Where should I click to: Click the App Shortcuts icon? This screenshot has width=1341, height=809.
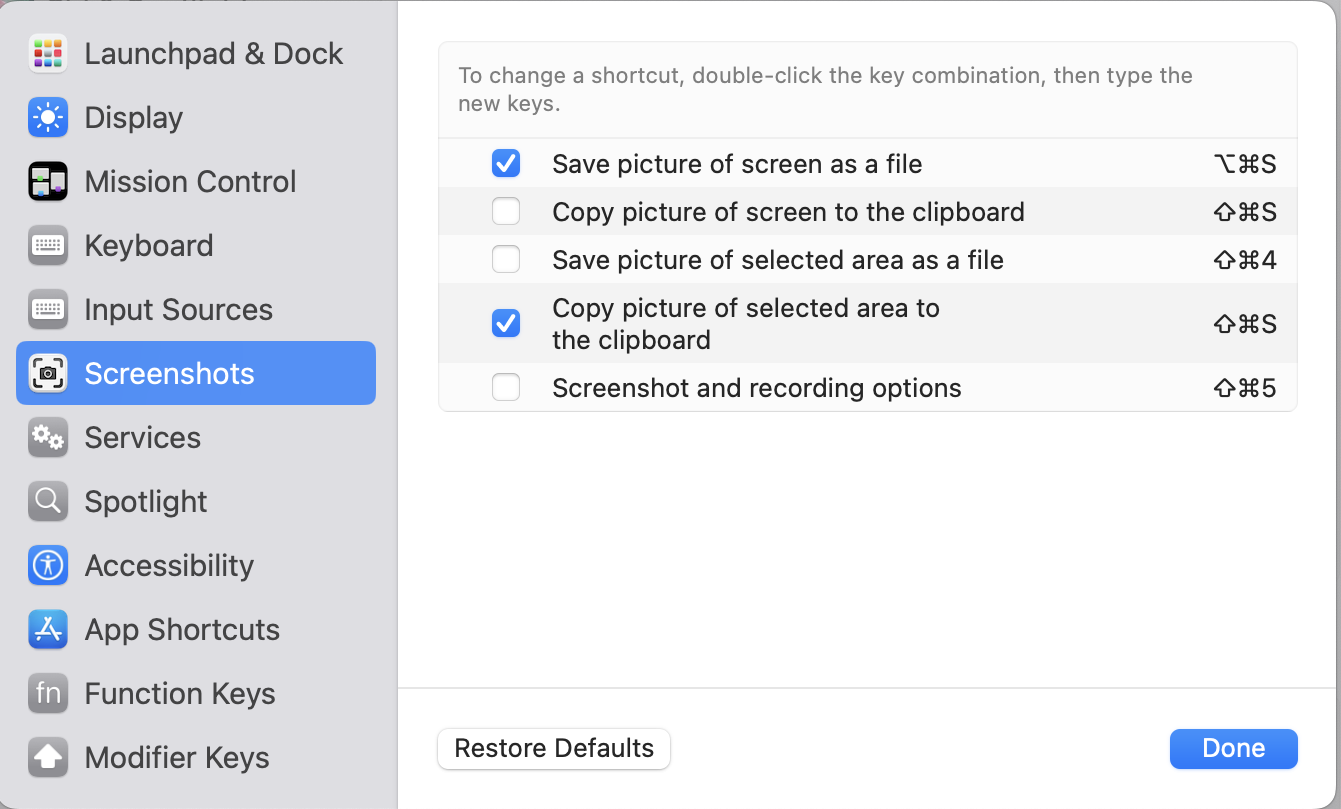[48, 630]
